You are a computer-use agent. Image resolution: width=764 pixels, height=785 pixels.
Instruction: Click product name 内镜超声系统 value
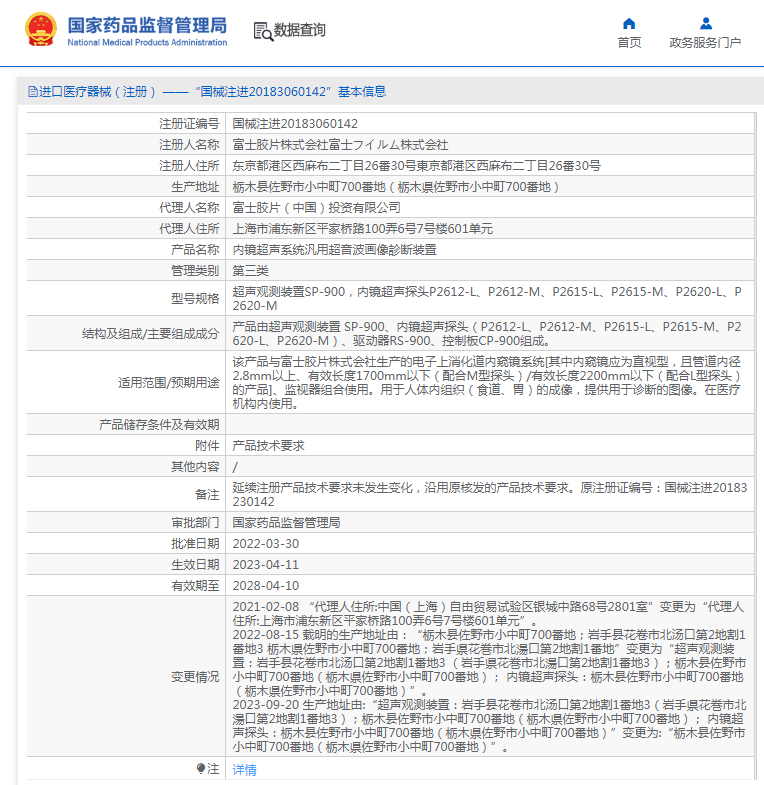point(334,250)
